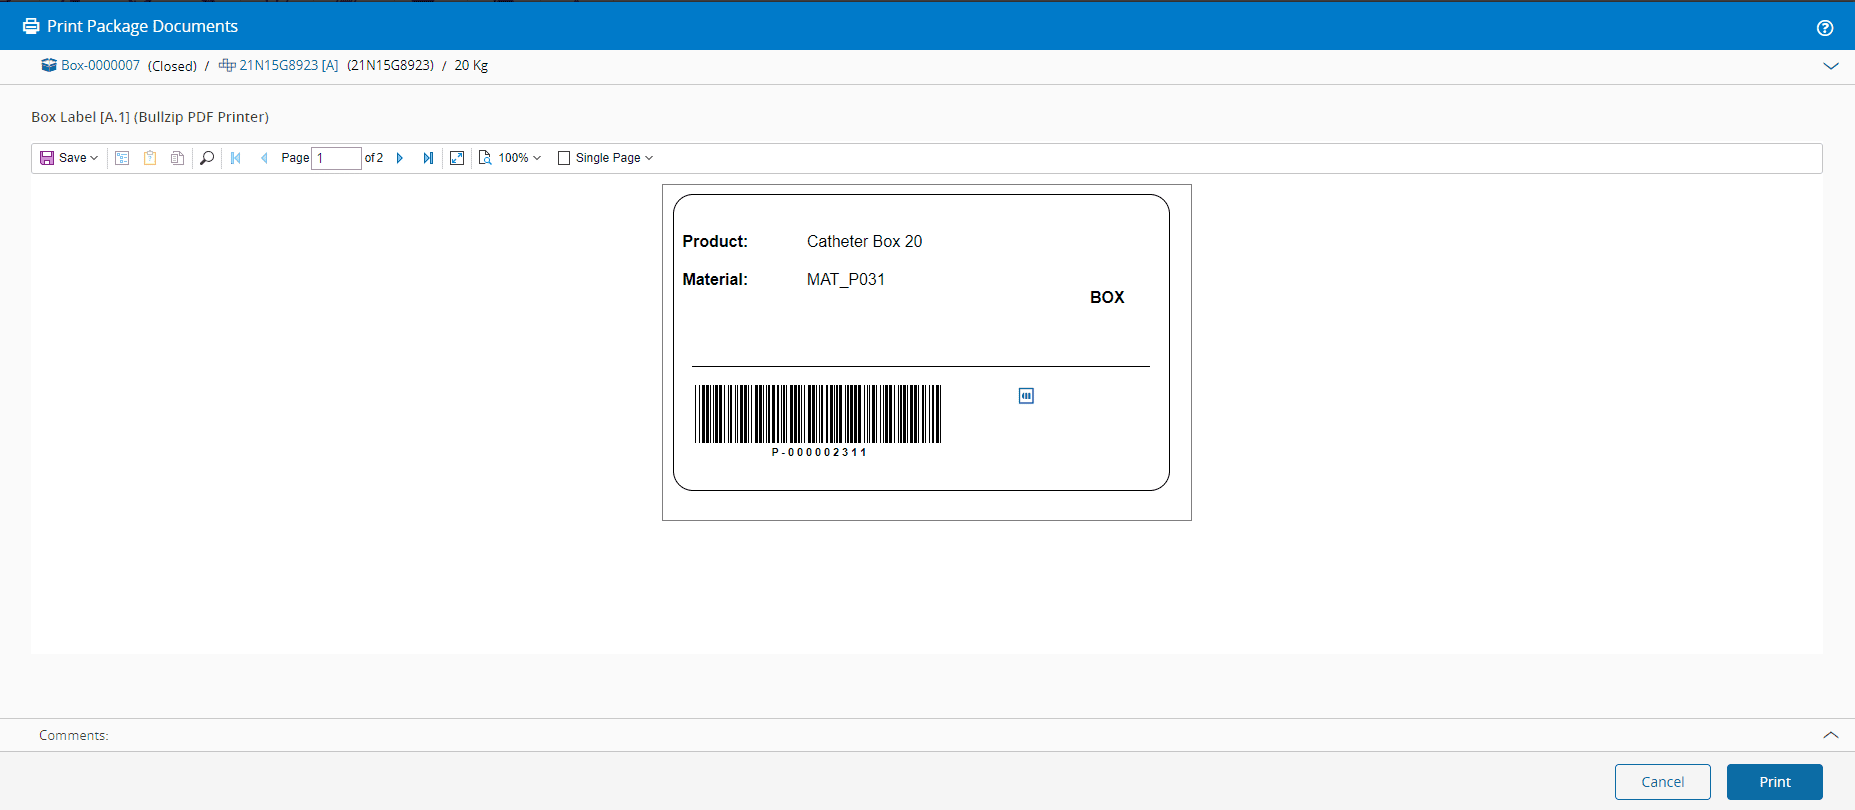
Task: Collapse the package header details chevron
Action: (x=1831, y=66)
